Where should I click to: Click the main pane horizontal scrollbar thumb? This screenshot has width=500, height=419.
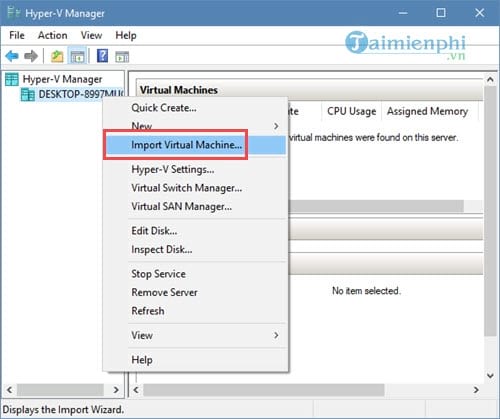(264, 390)
